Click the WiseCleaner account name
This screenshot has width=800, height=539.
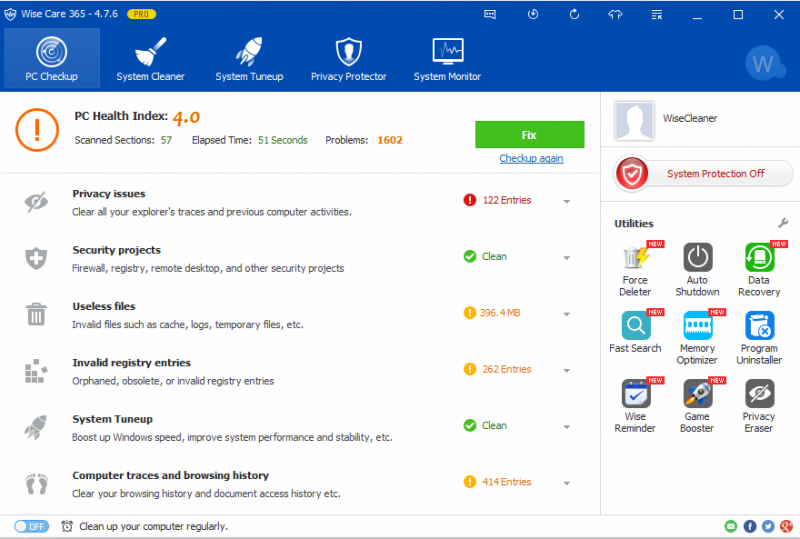click(690, 118)
